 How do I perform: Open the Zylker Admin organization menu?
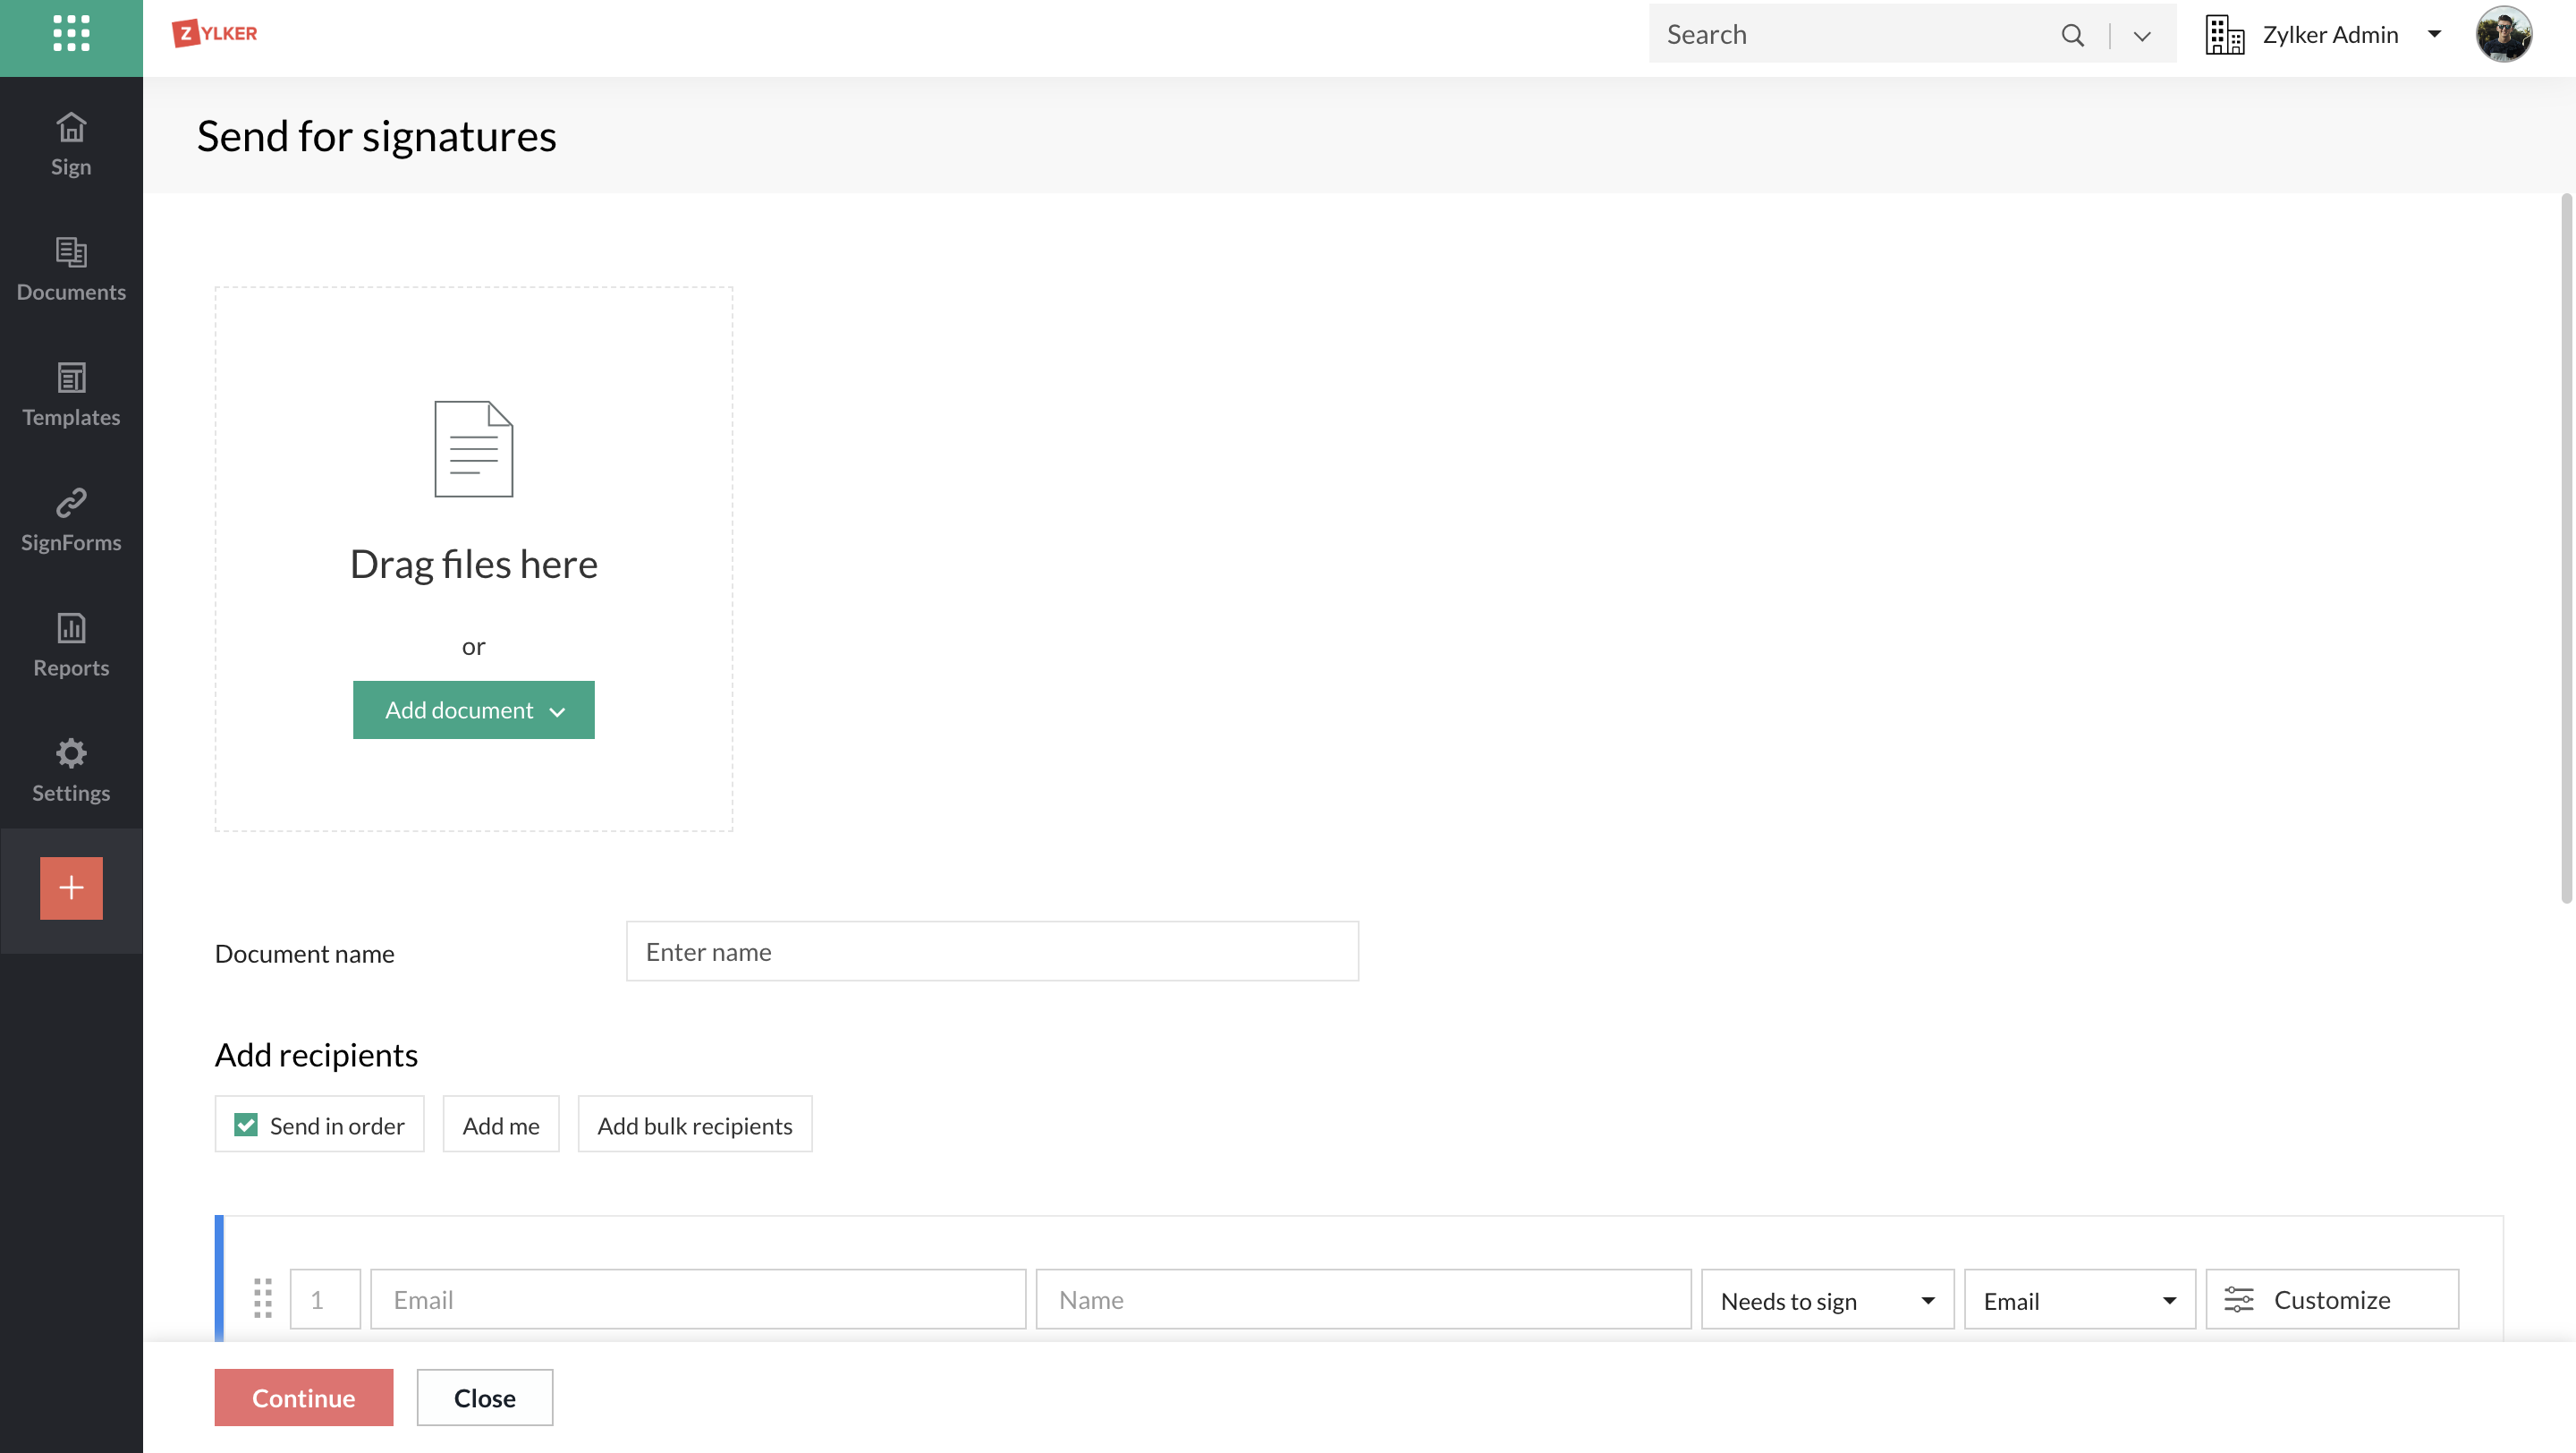click(2329, 35)
